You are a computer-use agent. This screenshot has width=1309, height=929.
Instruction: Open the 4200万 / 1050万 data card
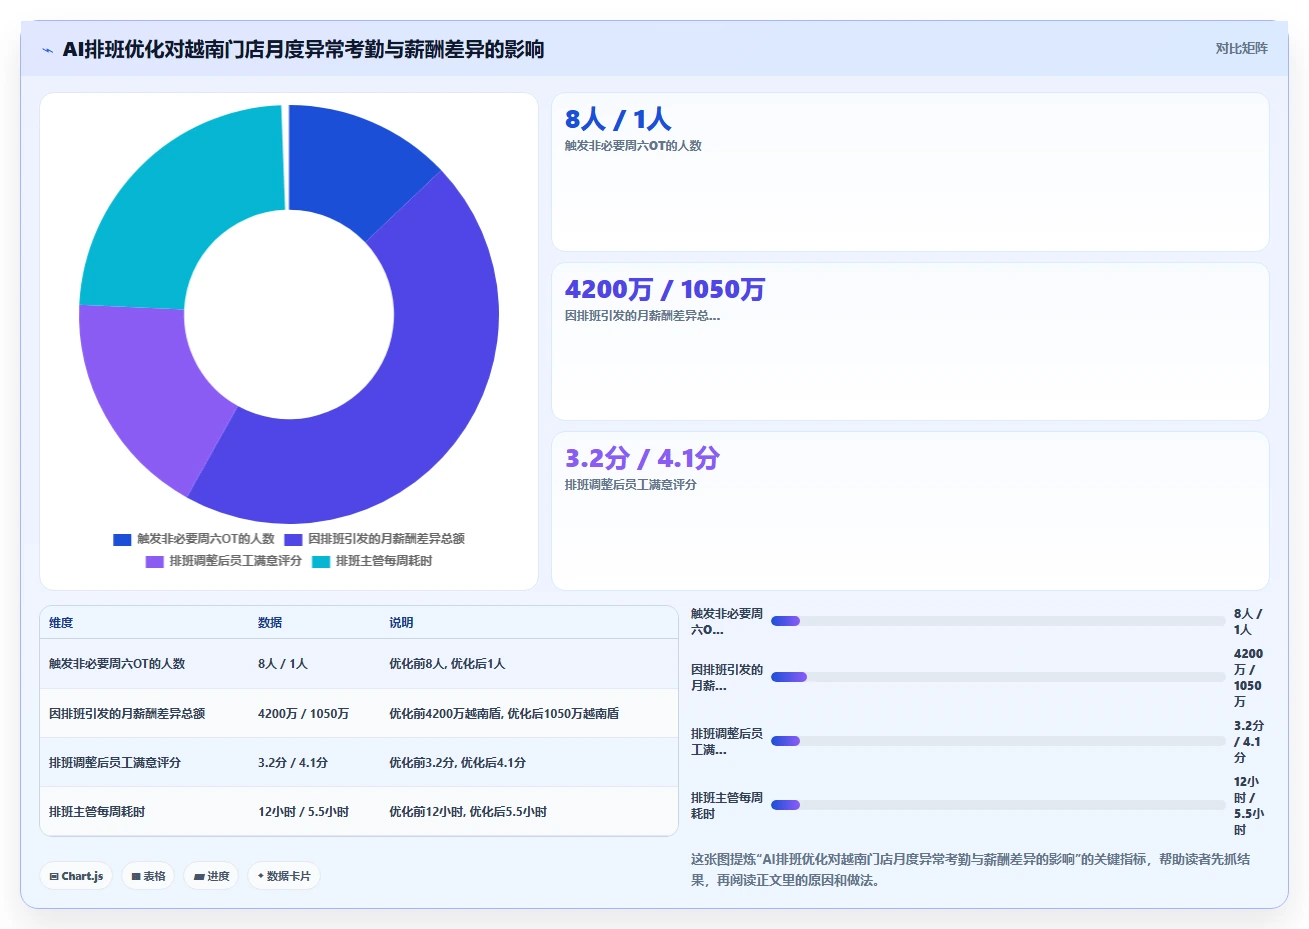point(910,341)
